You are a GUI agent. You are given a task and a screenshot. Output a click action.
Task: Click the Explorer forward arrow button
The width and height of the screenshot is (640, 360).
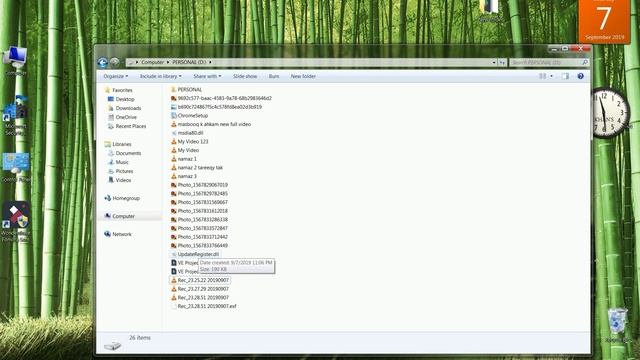pyautogui.click(x=115, y=62)
